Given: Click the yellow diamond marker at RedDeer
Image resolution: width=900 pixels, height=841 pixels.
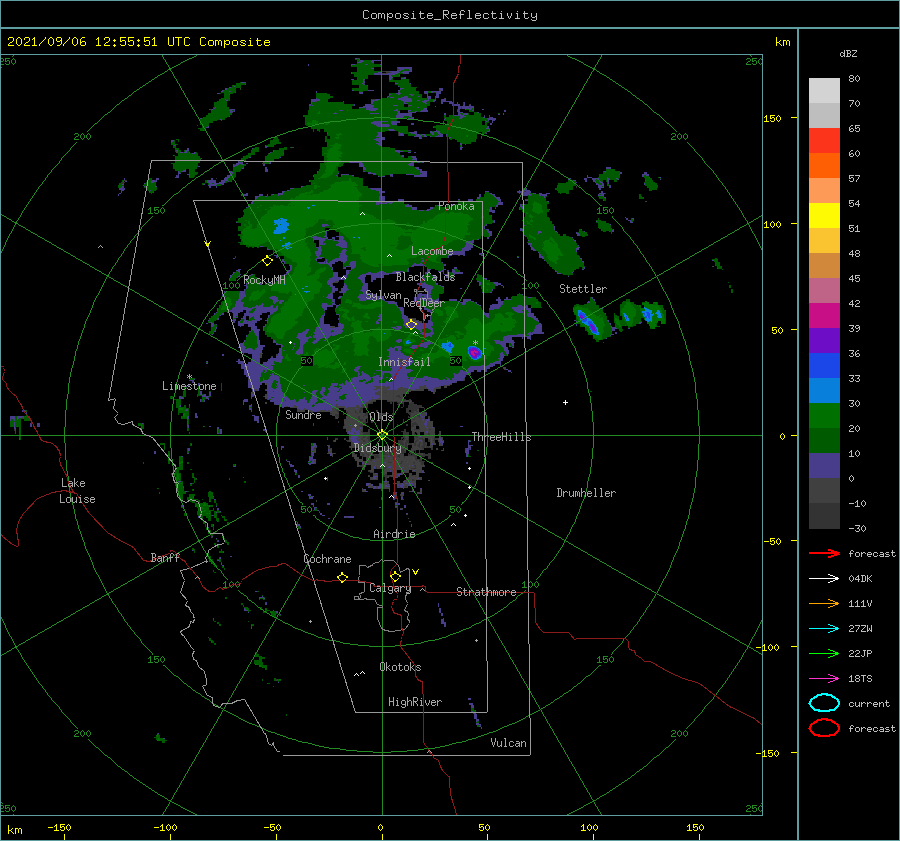Looking at the screenshot, I should tap(412, 325).
